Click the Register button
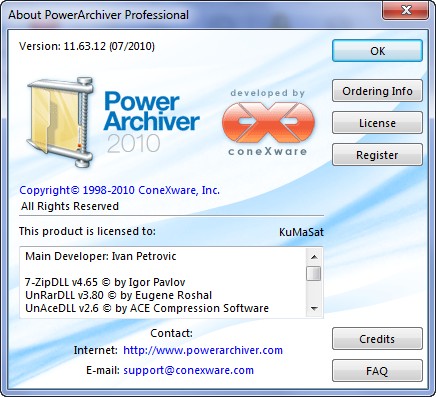This screenshot has width=436, height=397. pyautogui.click(x=377, y=155)
